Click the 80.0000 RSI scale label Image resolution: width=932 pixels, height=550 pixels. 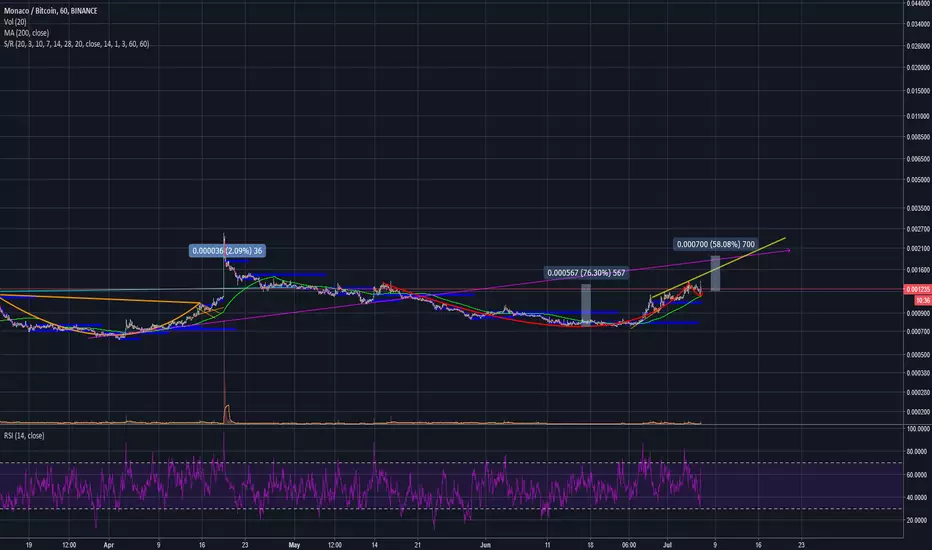(918, 452)
